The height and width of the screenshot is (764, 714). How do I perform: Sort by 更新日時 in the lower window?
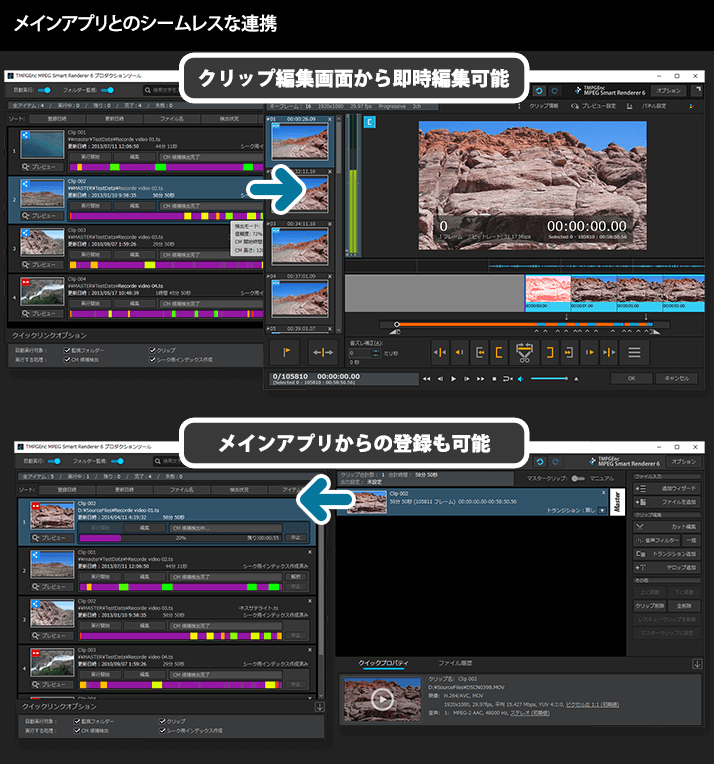tap(124, 490)
